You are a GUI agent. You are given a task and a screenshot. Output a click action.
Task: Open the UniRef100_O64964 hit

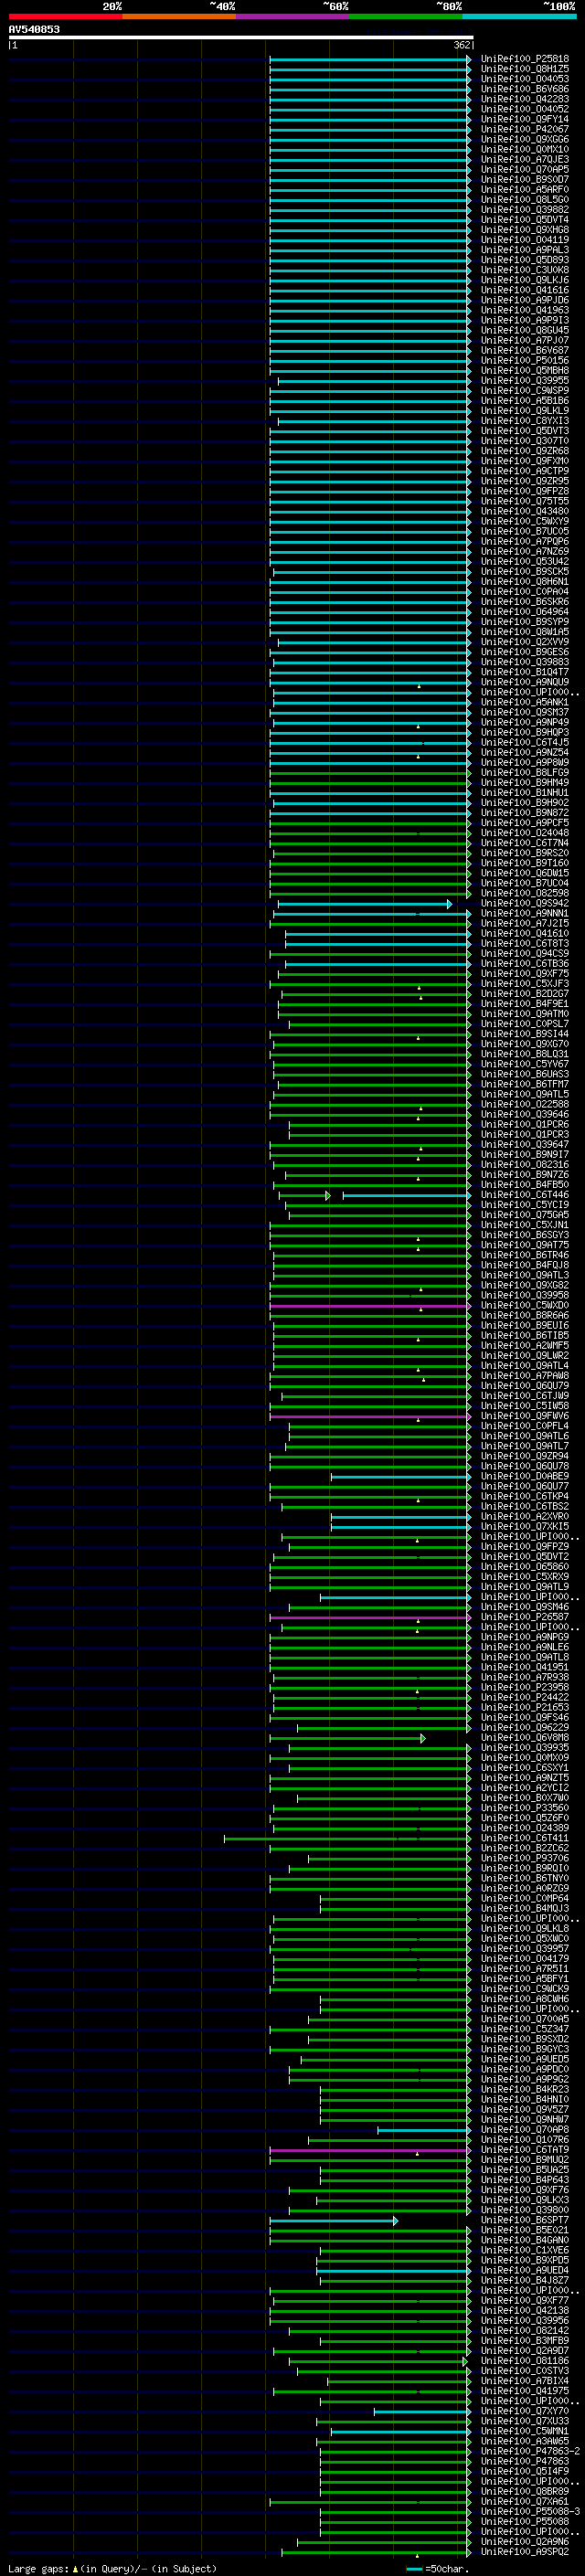tap(524, 612)
